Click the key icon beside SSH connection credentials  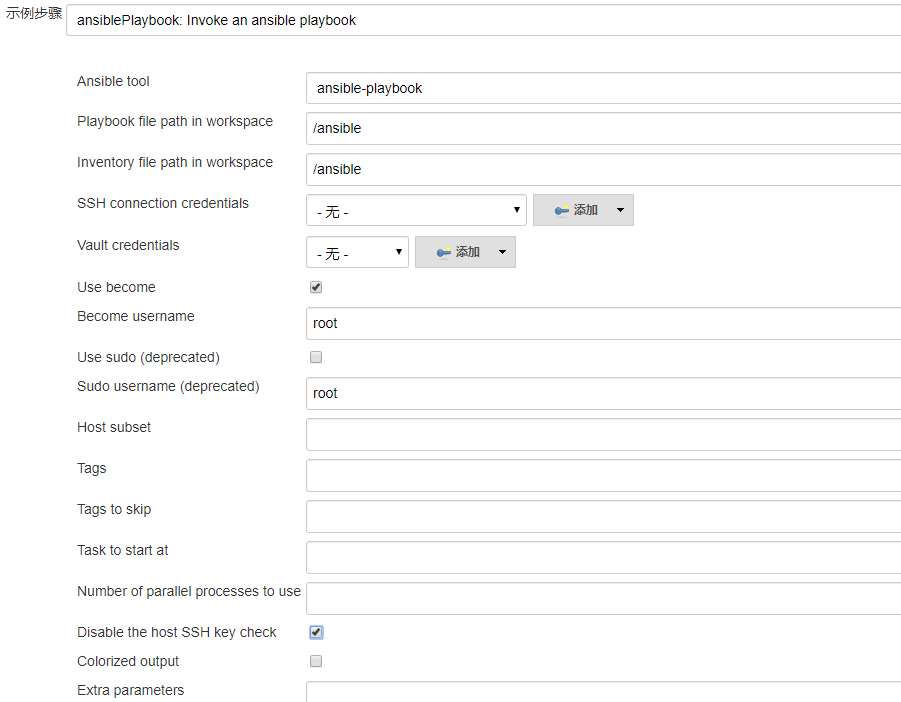(561, 210)
